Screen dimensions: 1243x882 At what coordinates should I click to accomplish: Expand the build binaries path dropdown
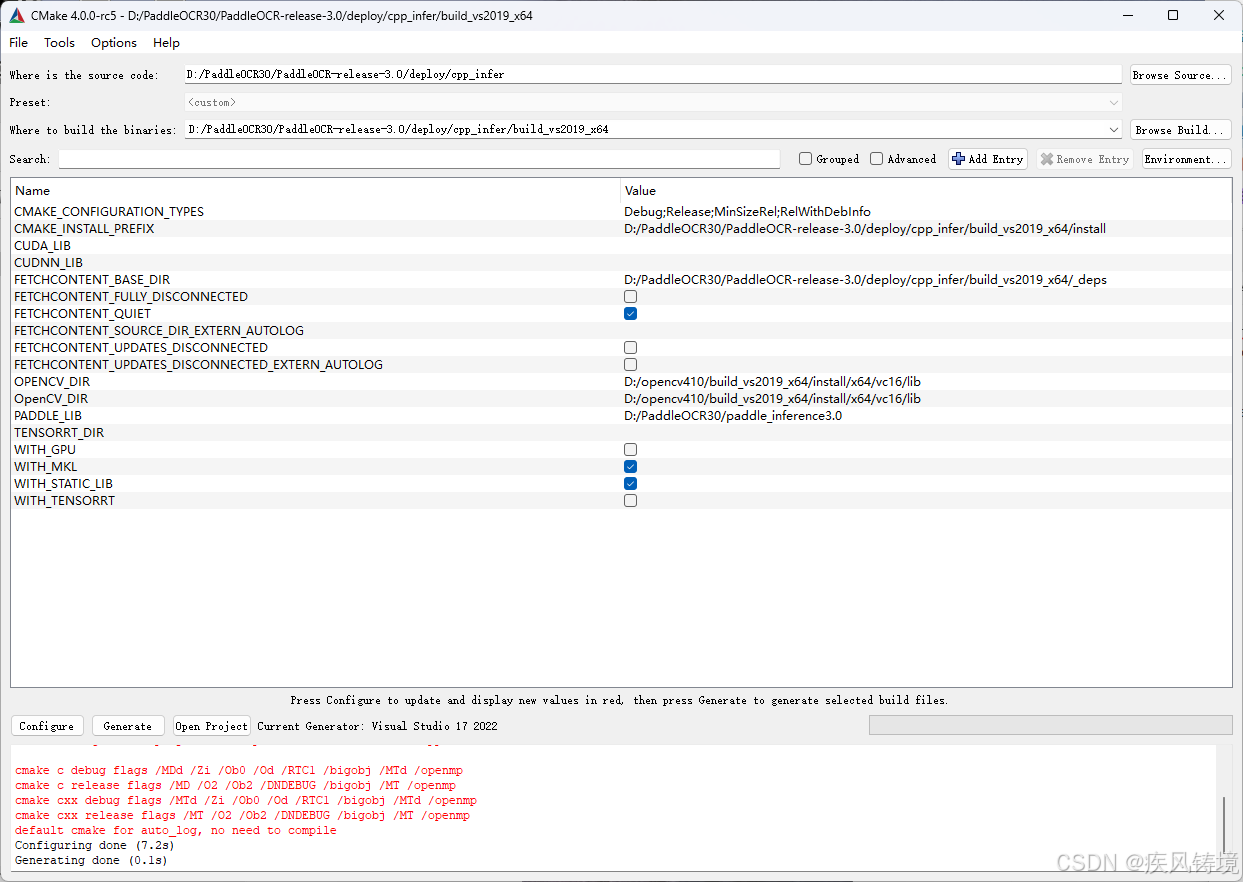coord(1114,129)
